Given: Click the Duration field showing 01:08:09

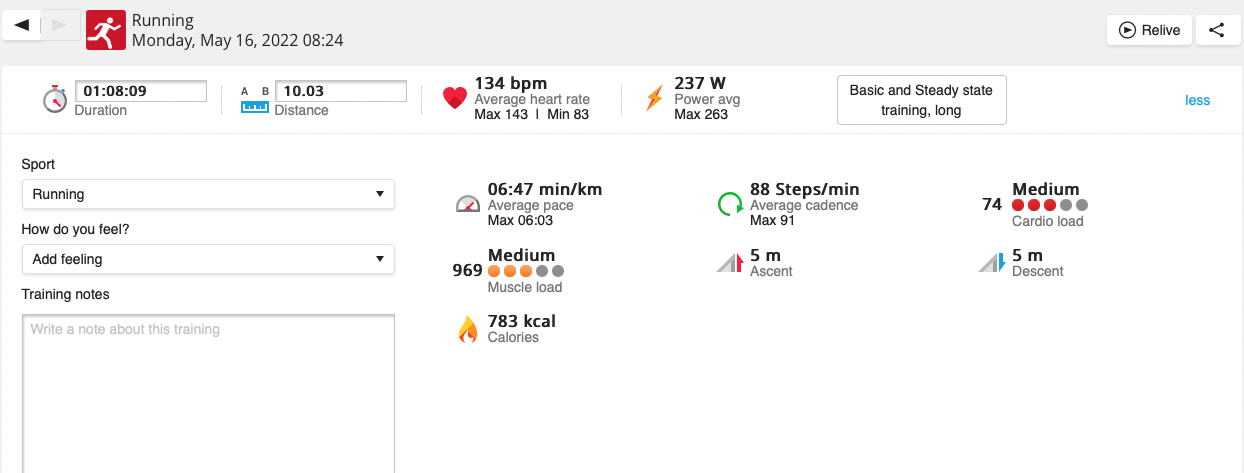Looking at the screenshot, I should 141,91.
